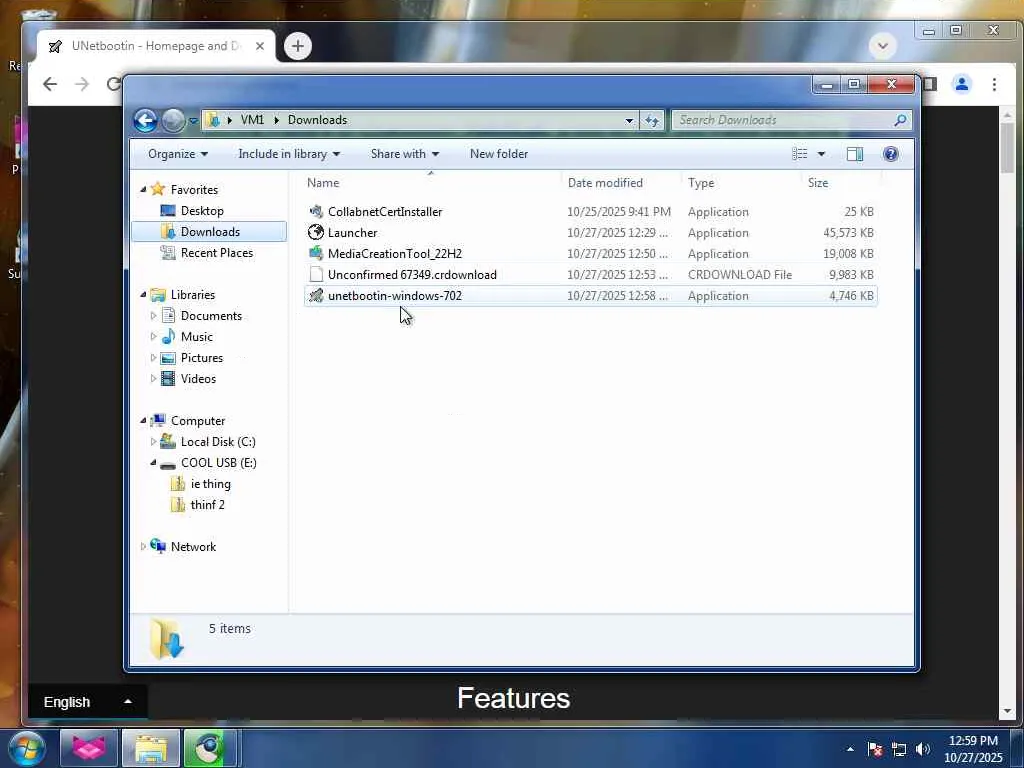Click the VM1 breadcrumb in the address bar
1024x768 pixels.
(252, 120)
